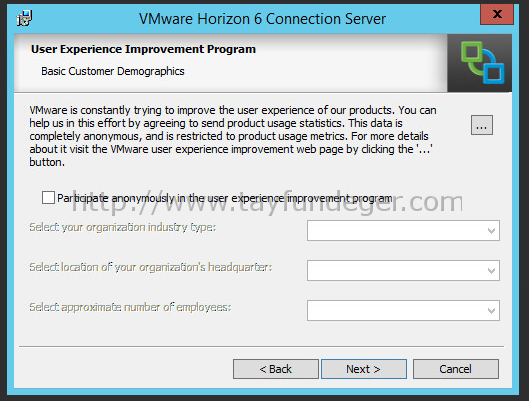The image size is (529, 401).
Task: Click the headquarter location dropdown arrow
Action: click(x=491, y=270)
